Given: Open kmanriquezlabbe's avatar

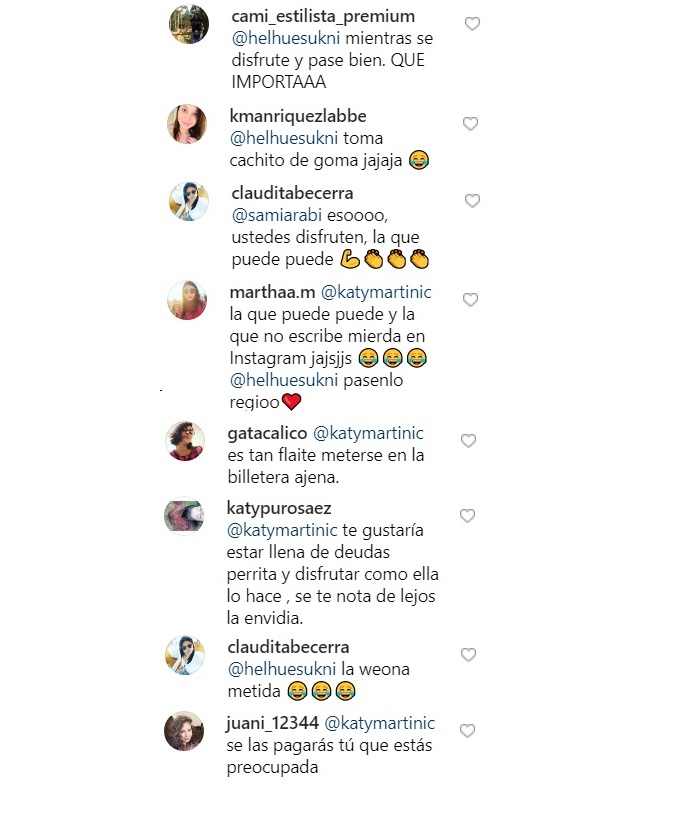Looking at the screenshot, I should click(187, 124).
